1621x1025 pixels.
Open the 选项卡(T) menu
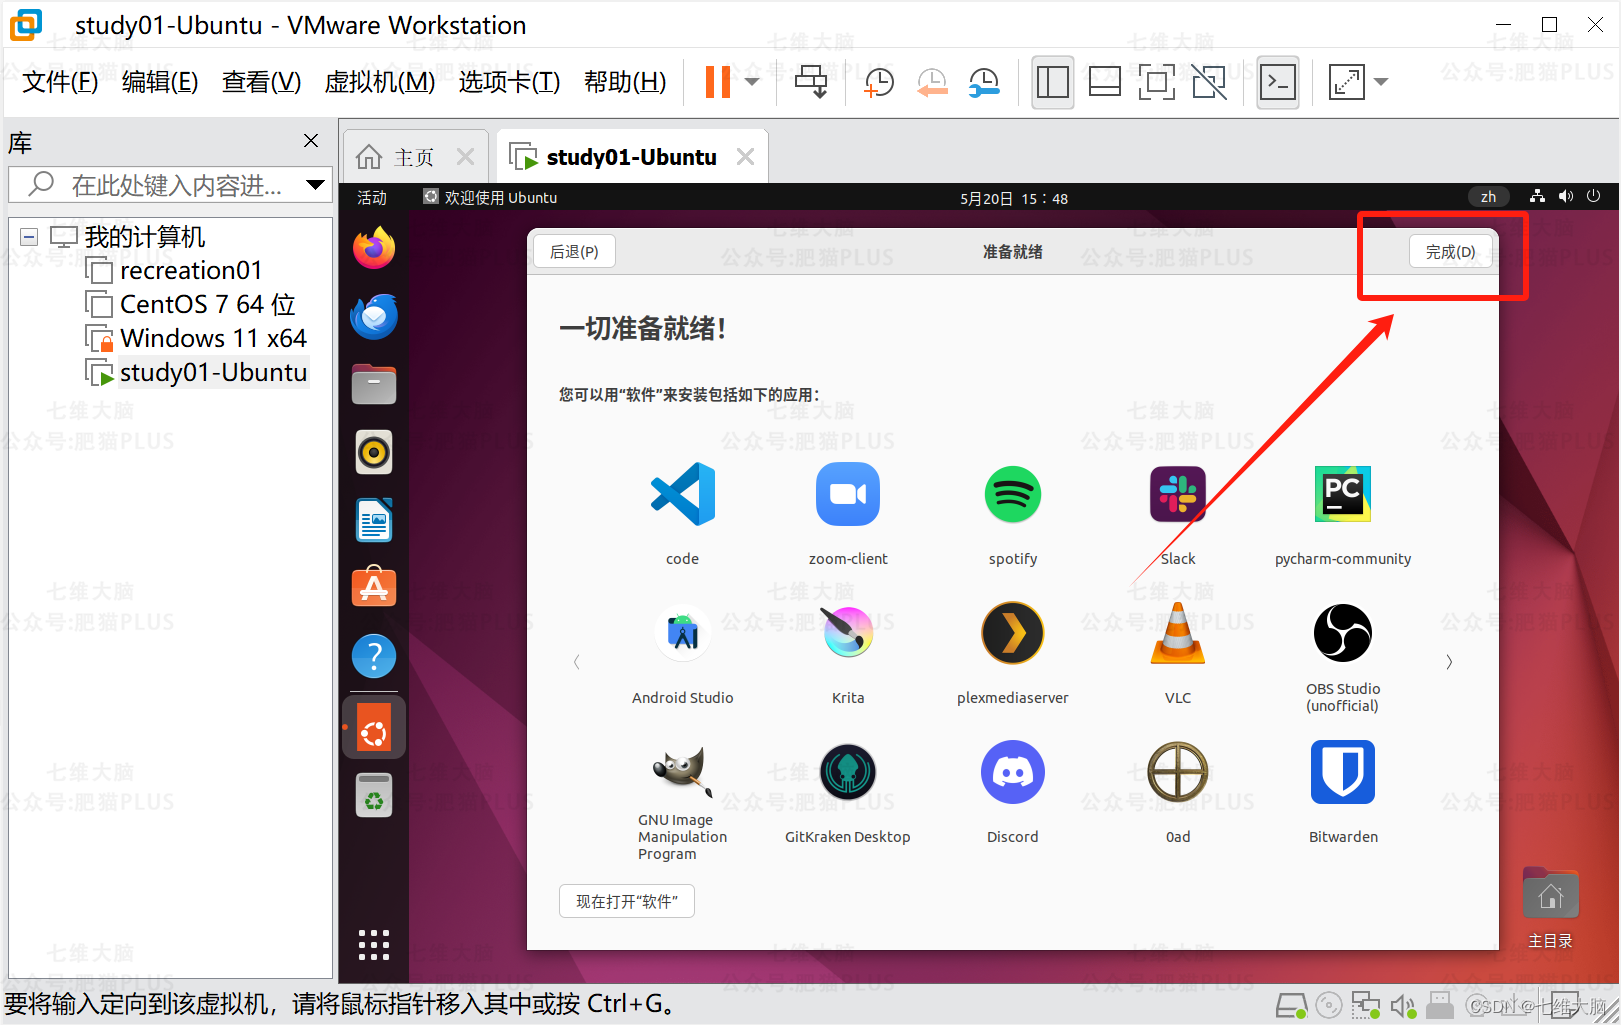tap(509, 82)
